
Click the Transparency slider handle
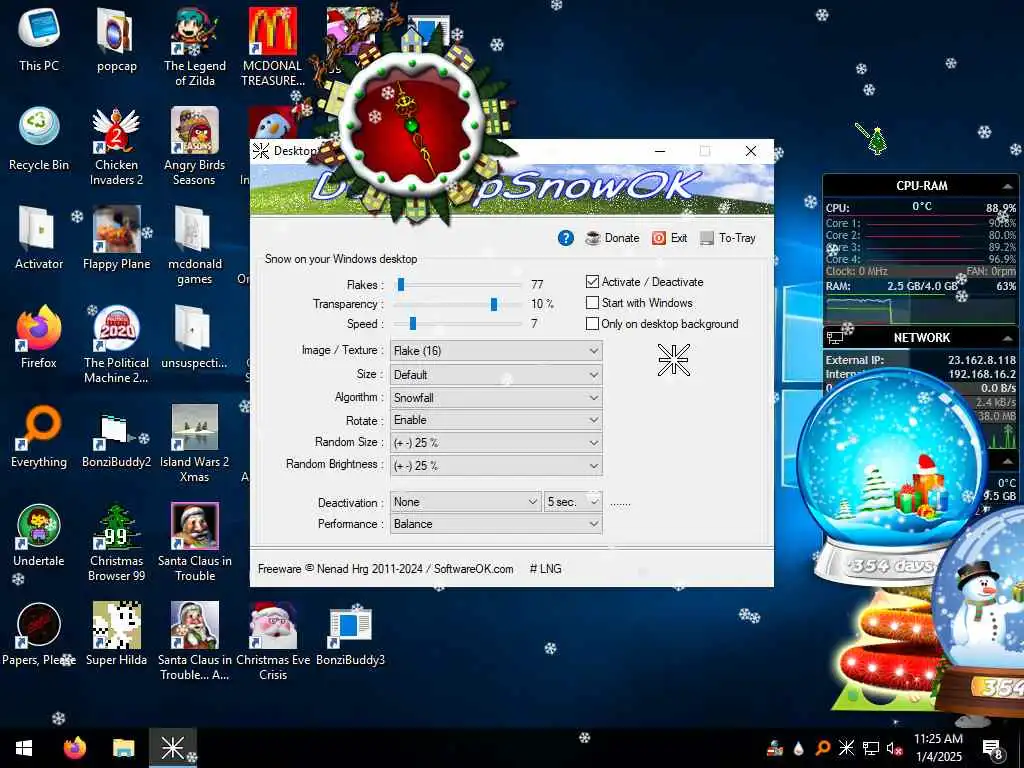(494, 304)
